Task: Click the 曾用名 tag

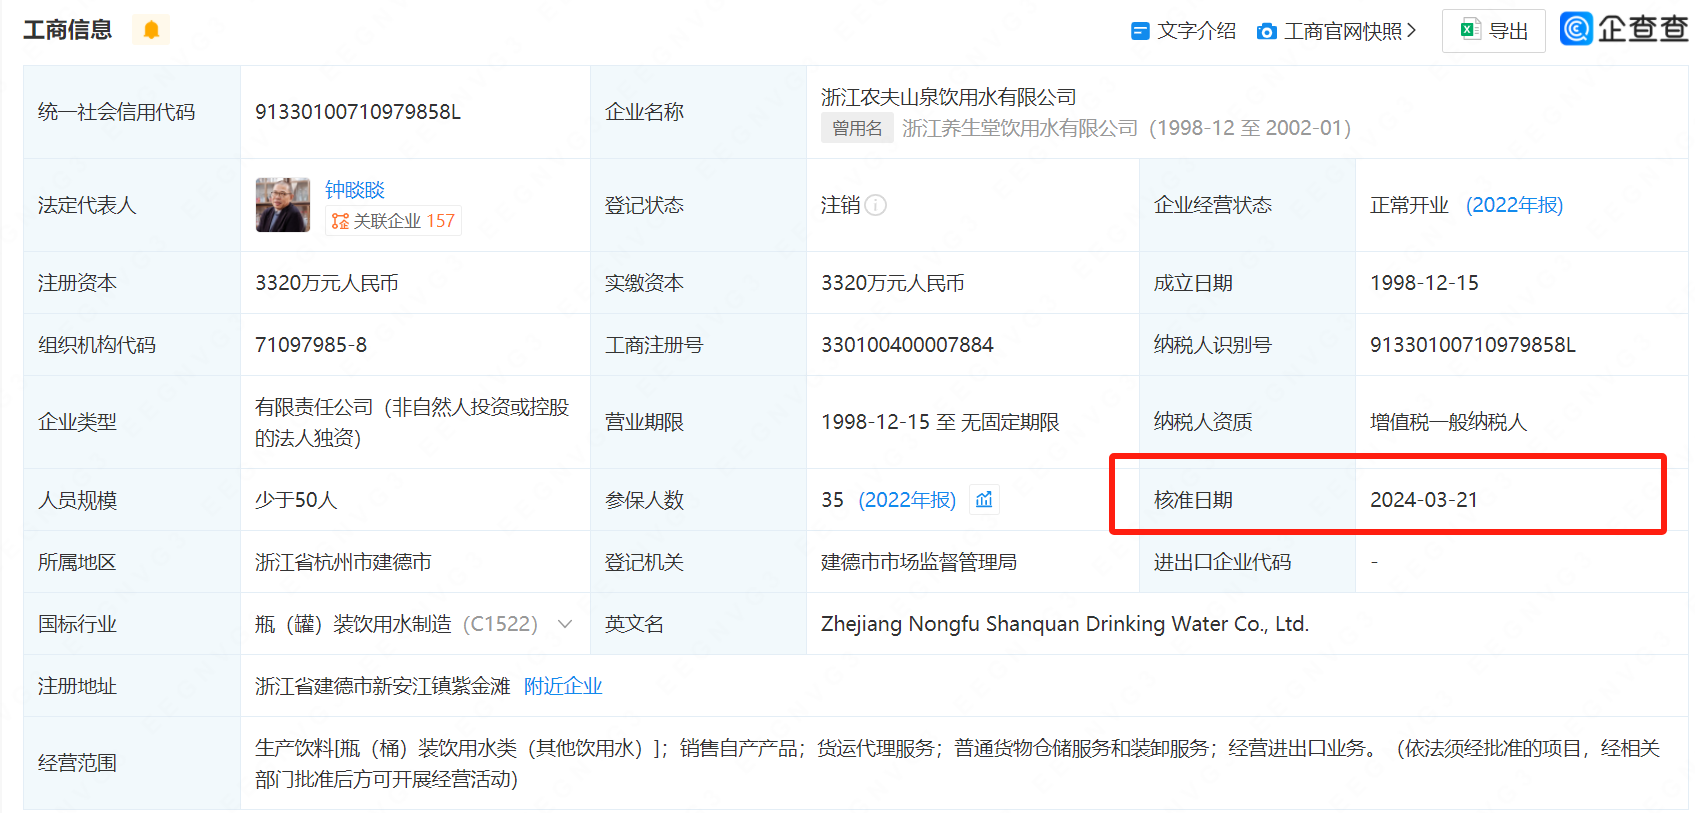Action: pos(857,128)
